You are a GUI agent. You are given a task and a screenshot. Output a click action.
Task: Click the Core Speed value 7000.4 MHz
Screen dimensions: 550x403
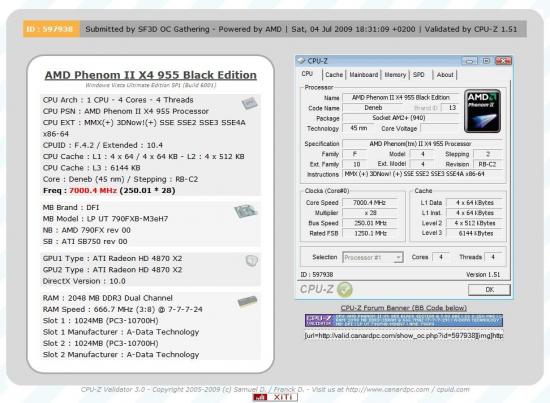pyautogui.click(x=369, y=203)
